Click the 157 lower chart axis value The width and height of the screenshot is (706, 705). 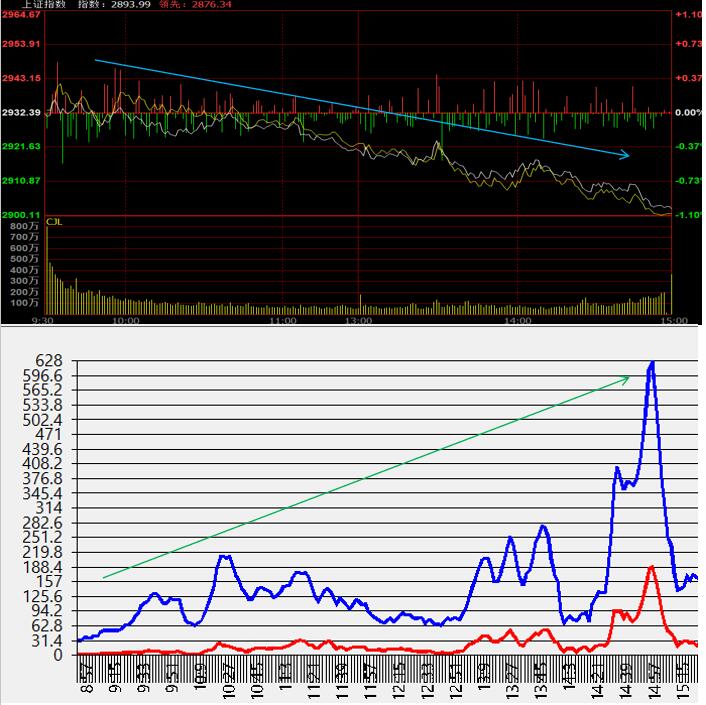click(x=49, y=582)
